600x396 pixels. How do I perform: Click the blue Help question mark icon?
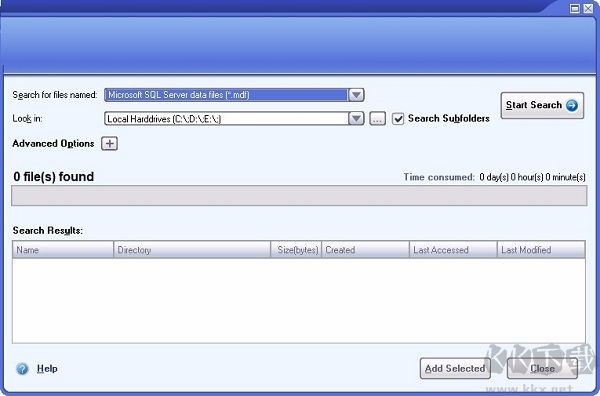click(x=22, y=368)
